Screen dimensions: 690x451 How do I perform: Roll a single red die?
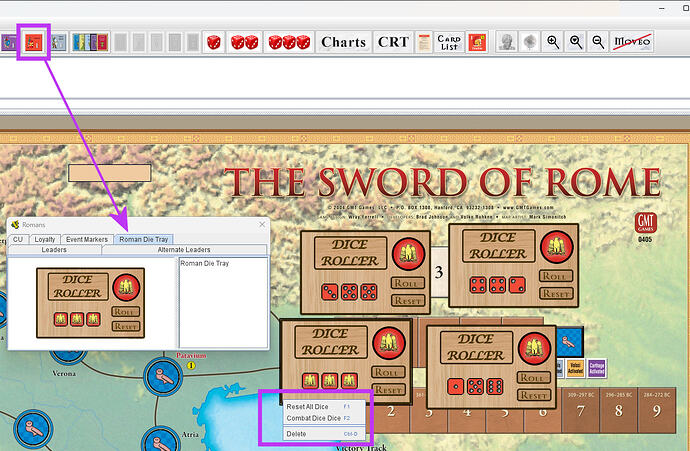[x=214, y=42]
